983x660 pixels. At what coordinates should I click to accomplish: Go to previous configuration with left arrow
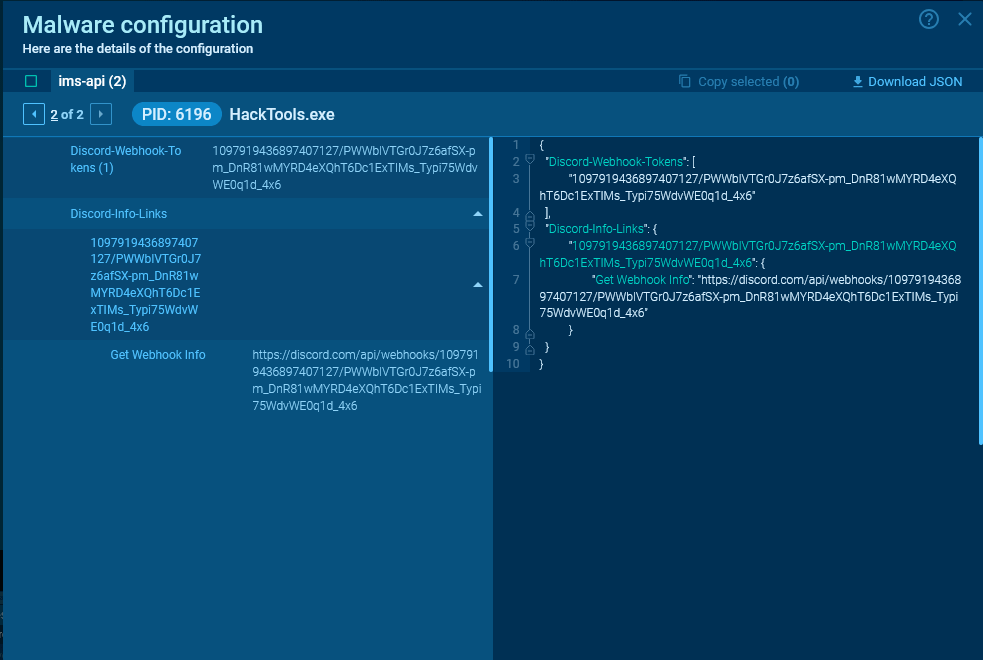(34, 114)
